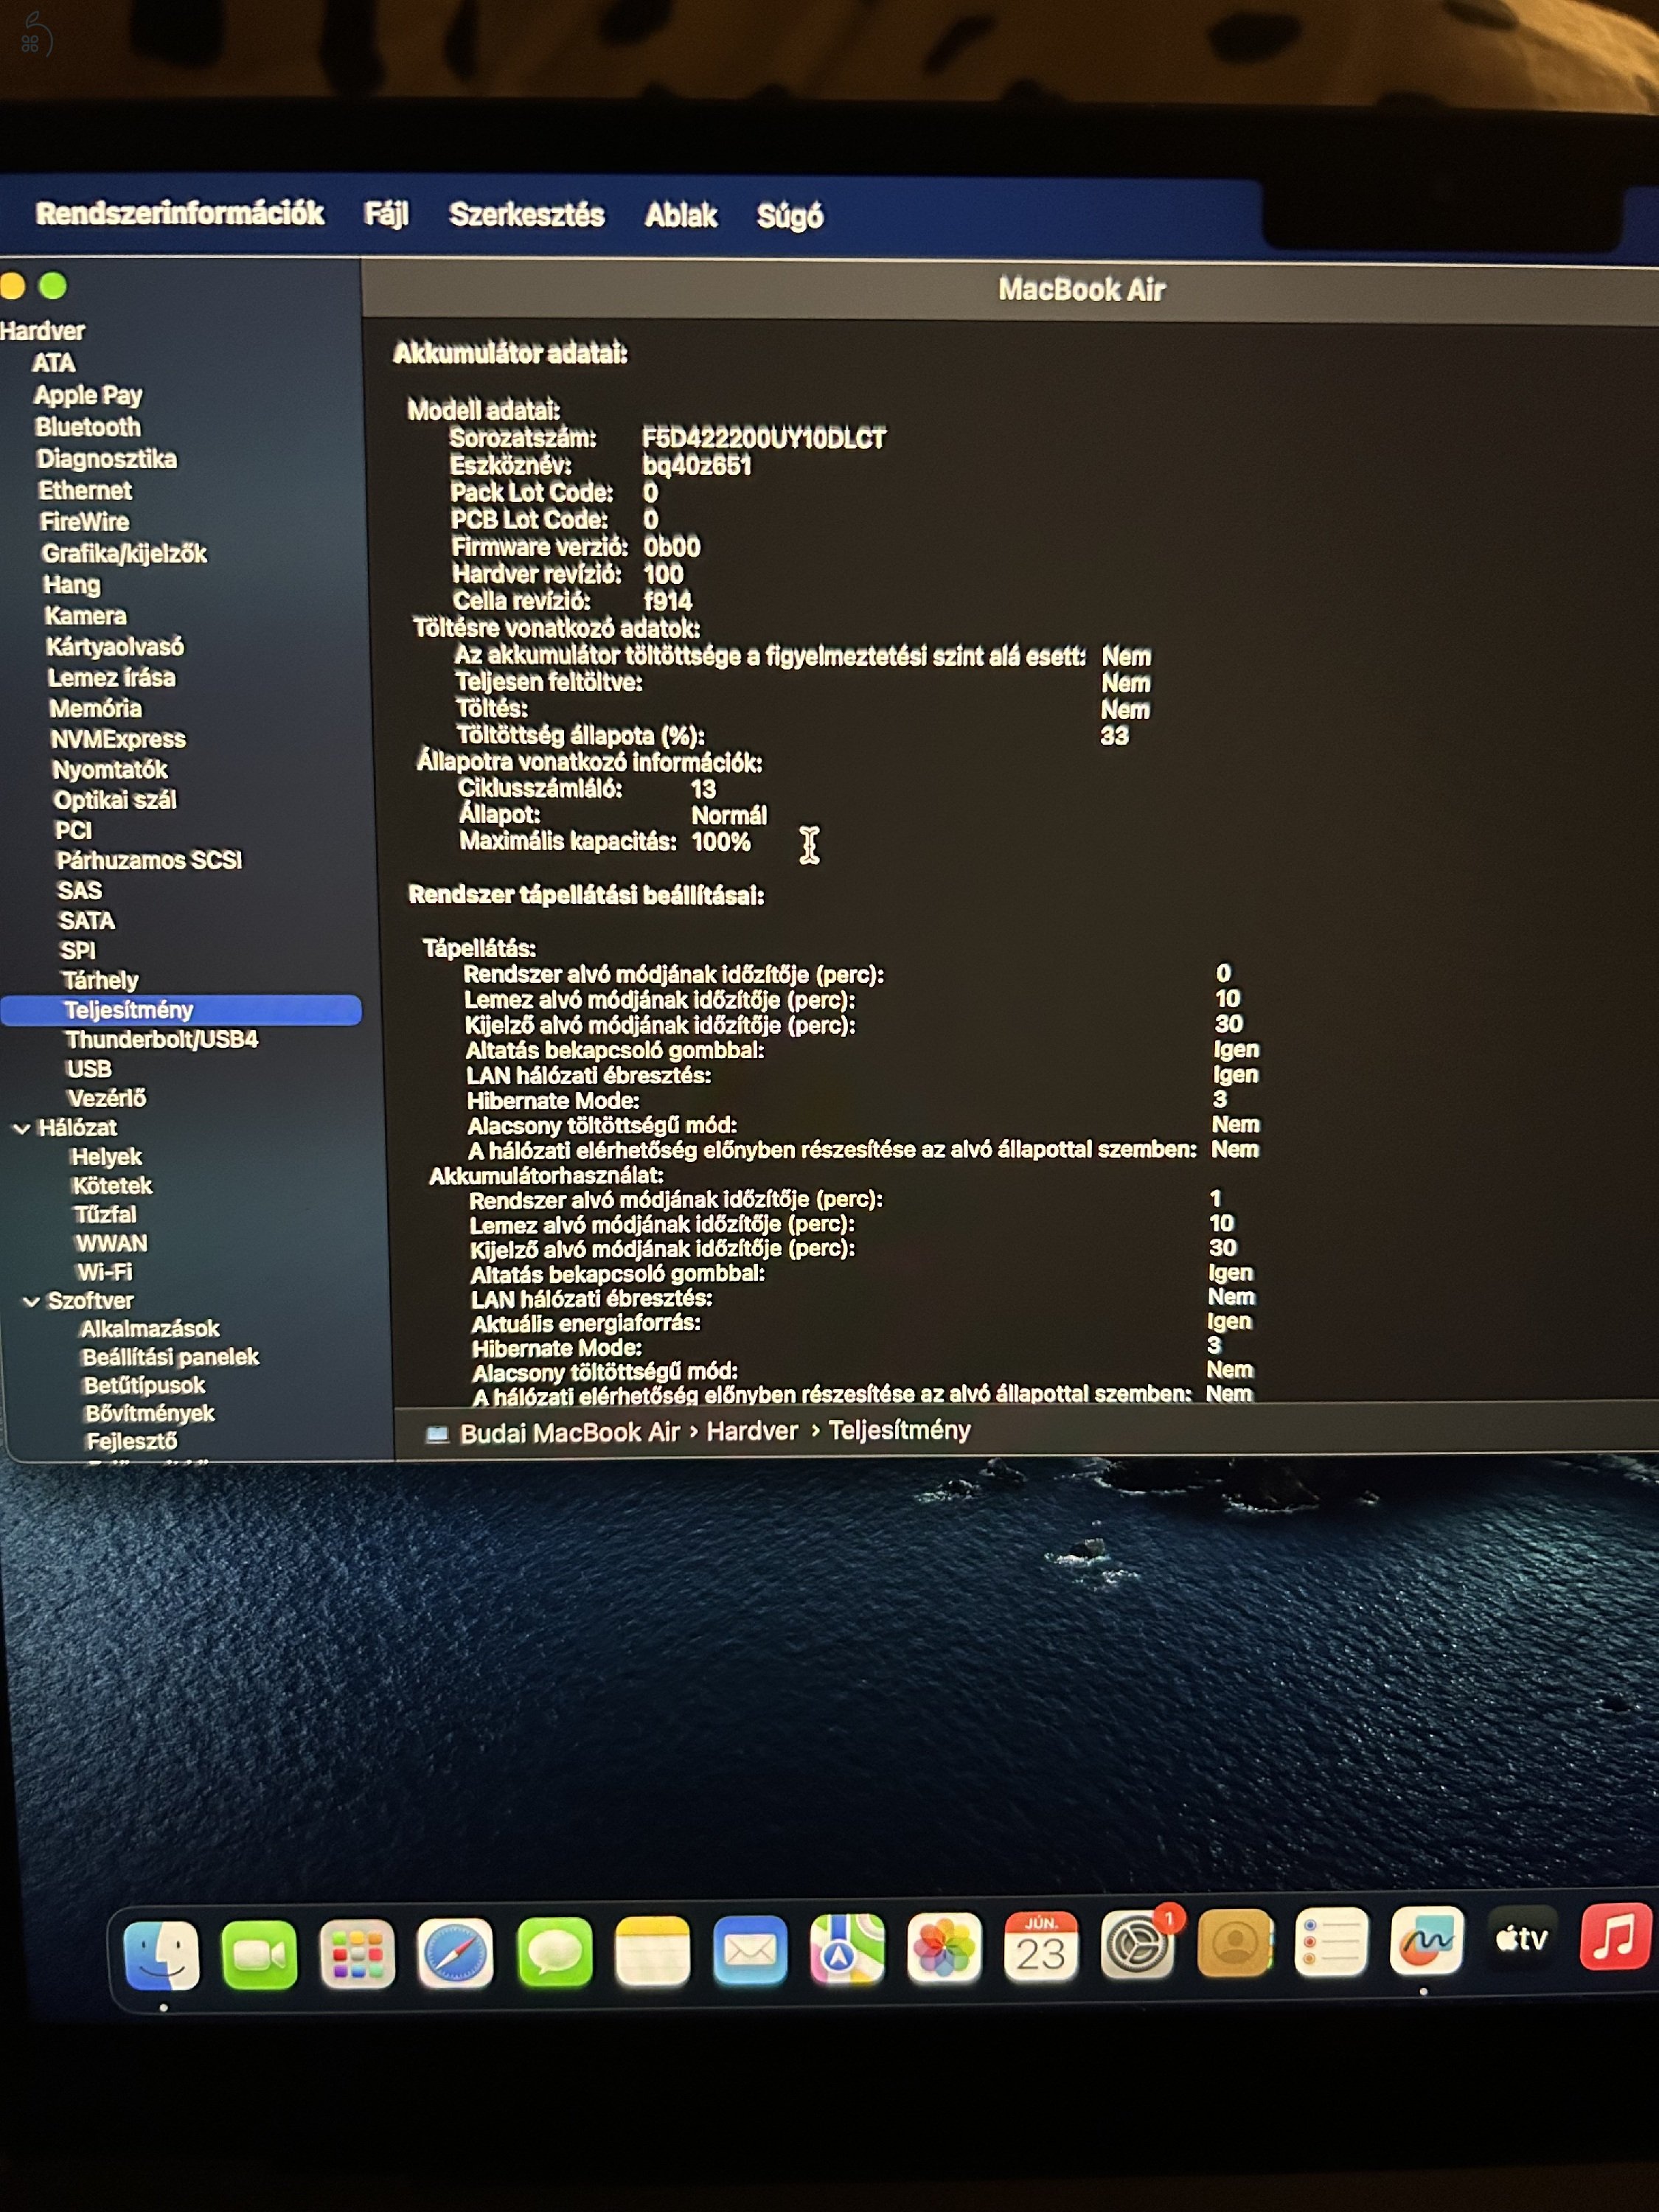Image resolution: width=1659 pixels, height=2212 pixels.
Task: Open the Ablak menu
Action: (x=681, y=215)
